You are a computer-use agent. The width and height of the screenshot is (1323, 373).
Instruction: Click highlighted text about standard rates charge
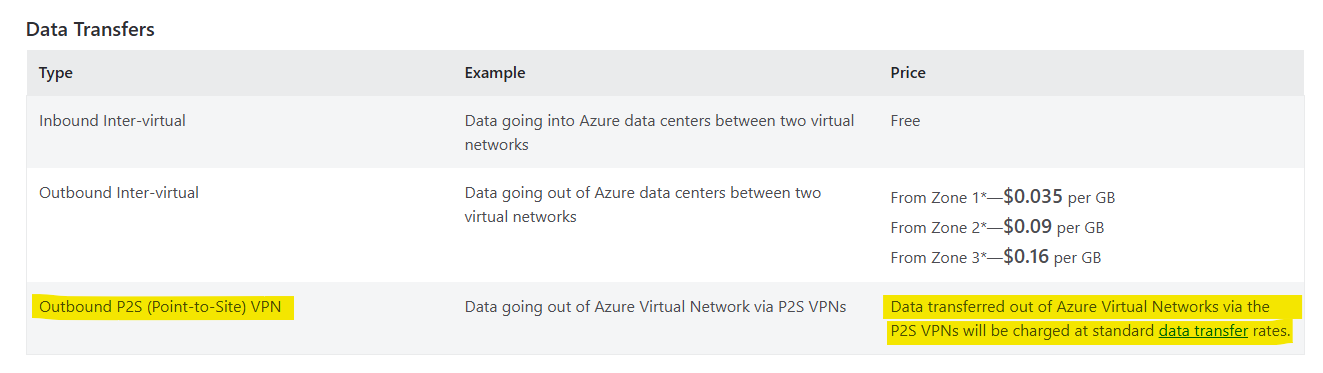1093,319
